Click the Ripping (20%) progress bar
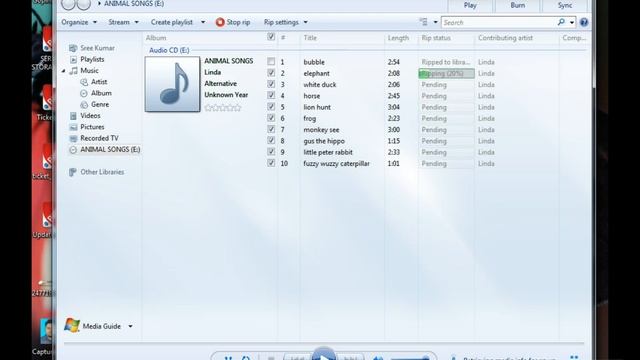This screenshot has height=360, width=640. (x=447, y=73)
